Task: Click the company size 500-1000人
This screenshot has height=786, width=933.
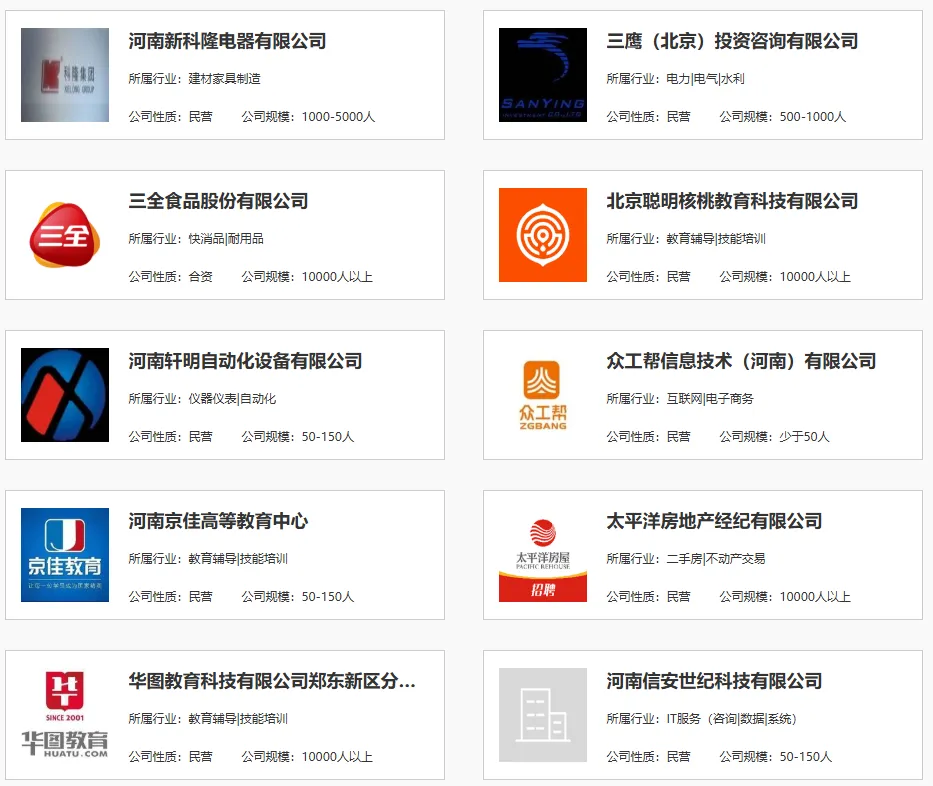Action: point(813,117)
